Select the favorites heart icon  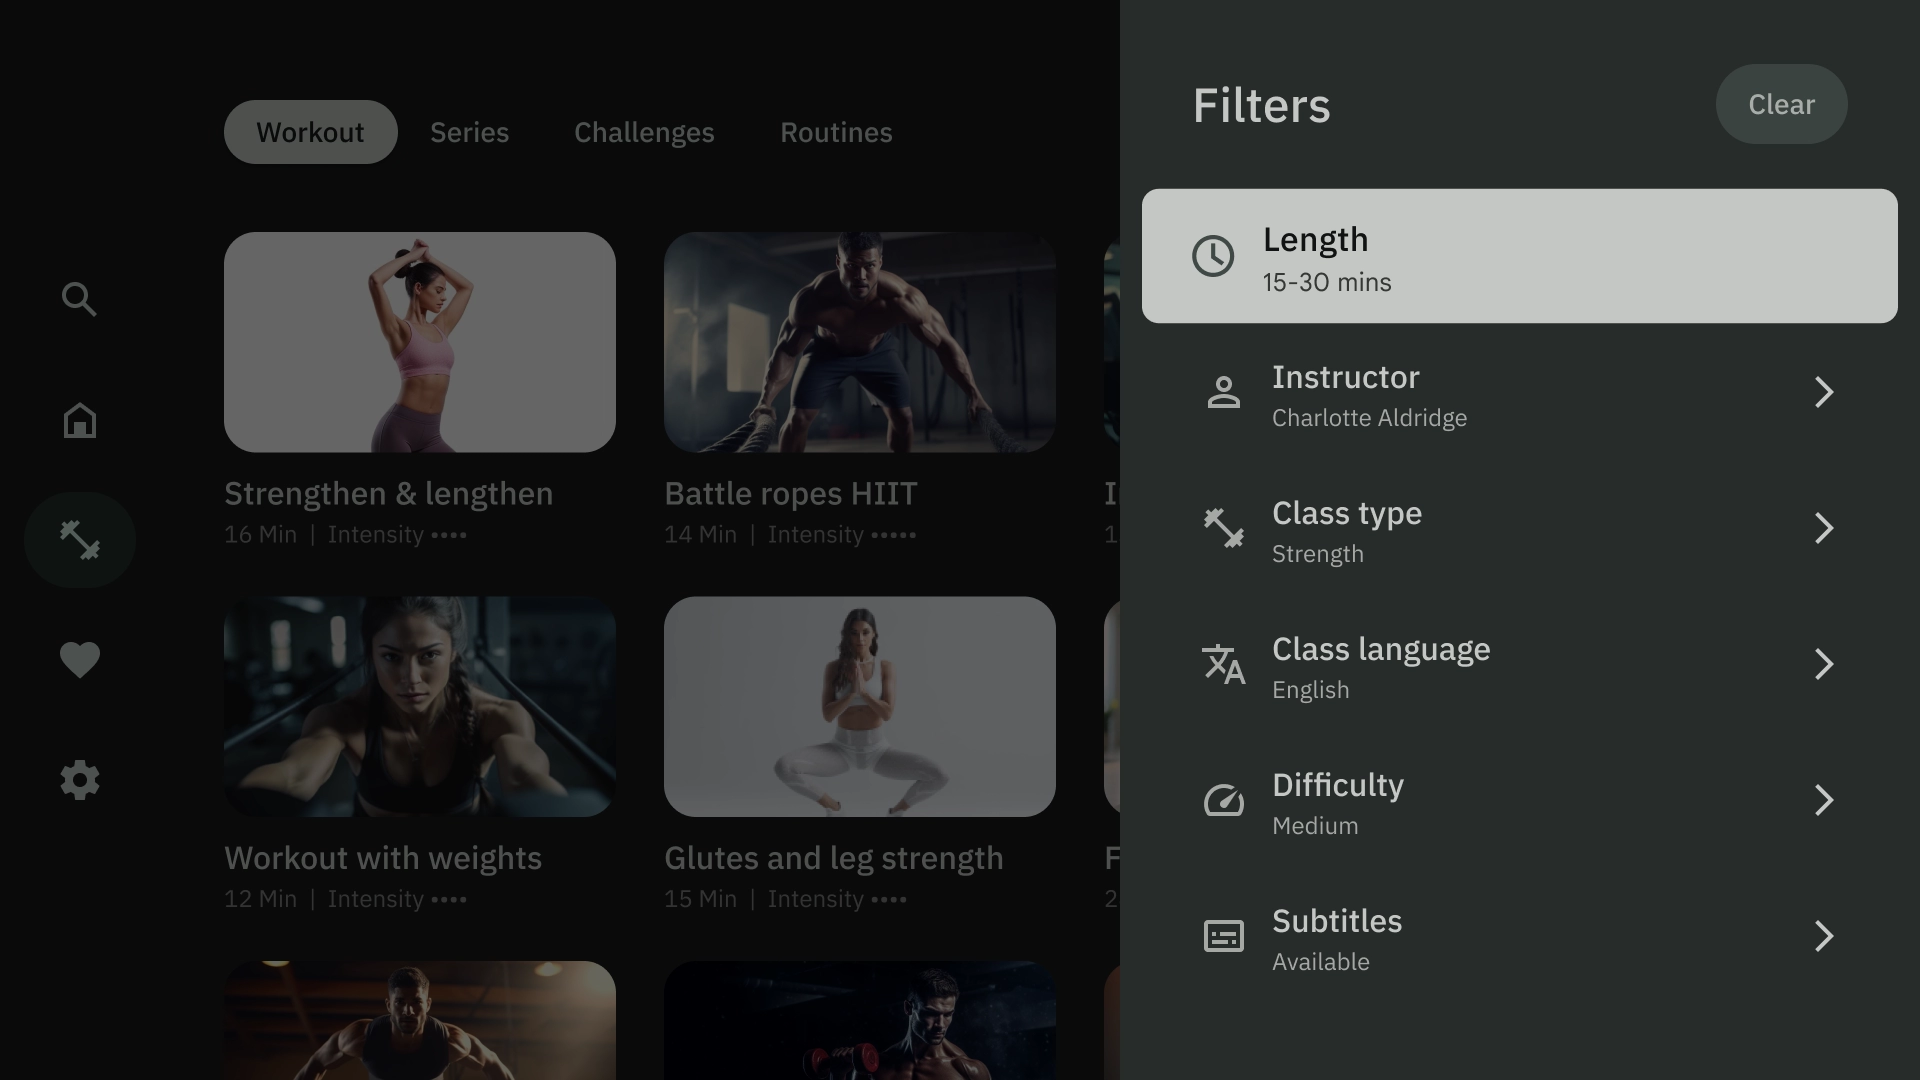tap(79, 659)
